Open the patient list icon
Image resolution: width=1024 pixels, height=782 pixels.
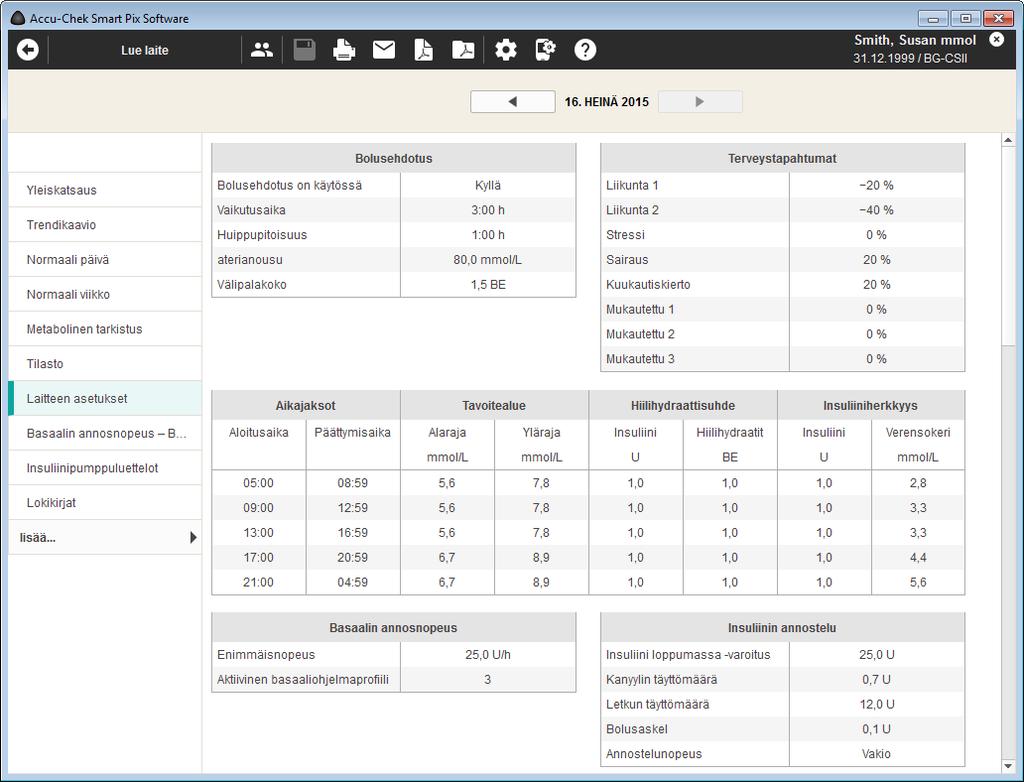click(x=262, y=50)
